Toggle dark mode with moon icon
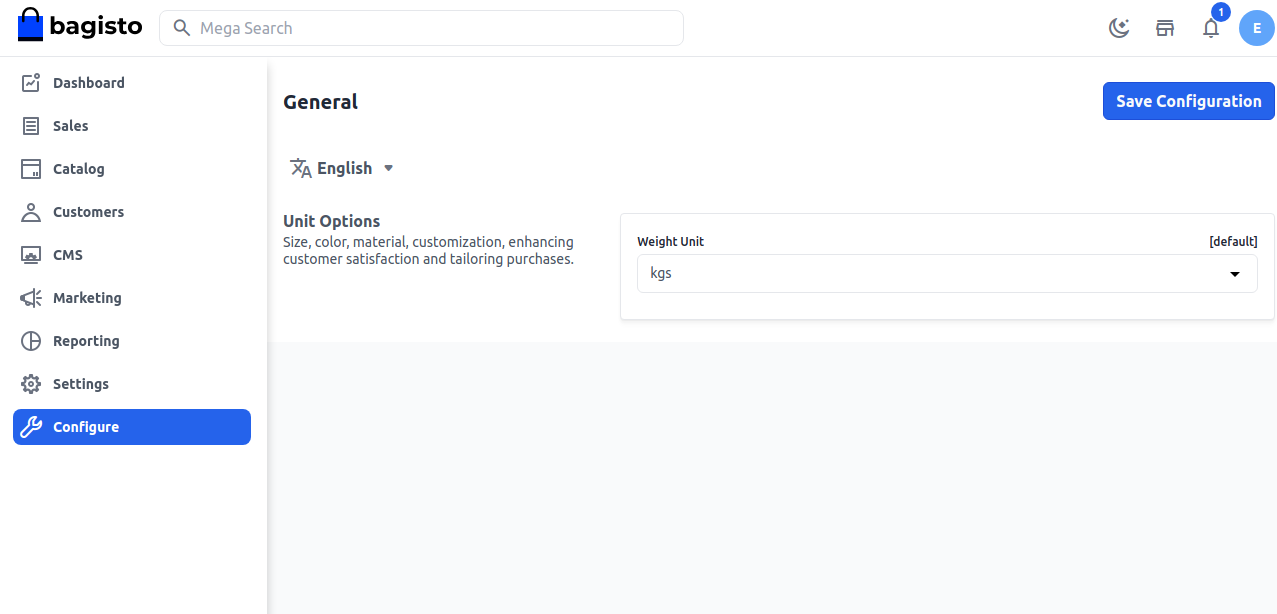 coord(1119,28)
